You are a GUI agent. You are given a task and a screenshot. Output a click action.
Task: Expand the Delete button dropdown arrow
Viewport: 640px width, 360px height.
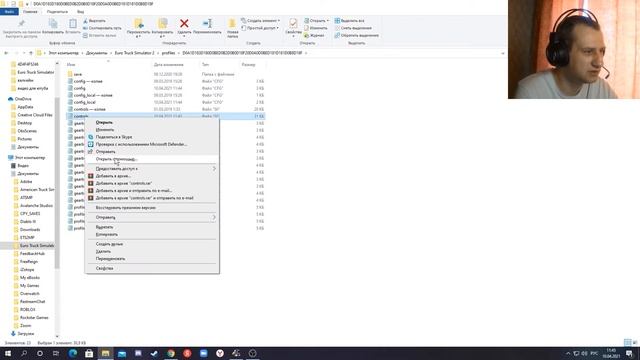184,36
